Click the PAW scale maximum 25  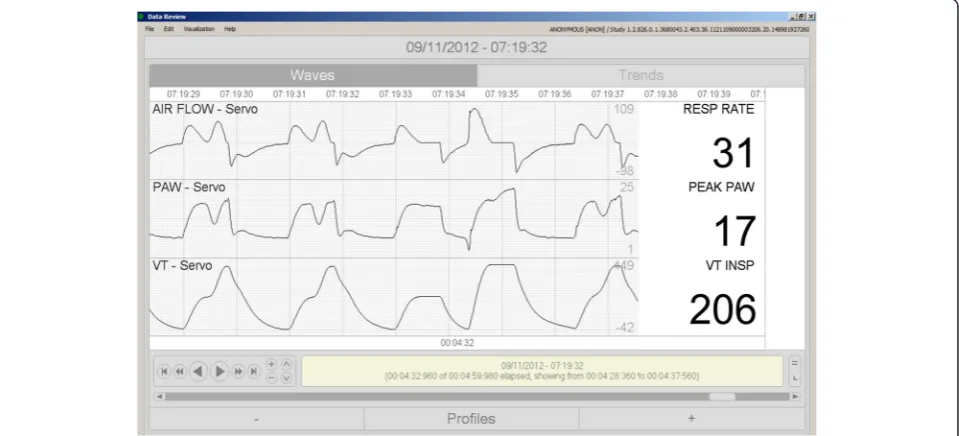(627, 187)
